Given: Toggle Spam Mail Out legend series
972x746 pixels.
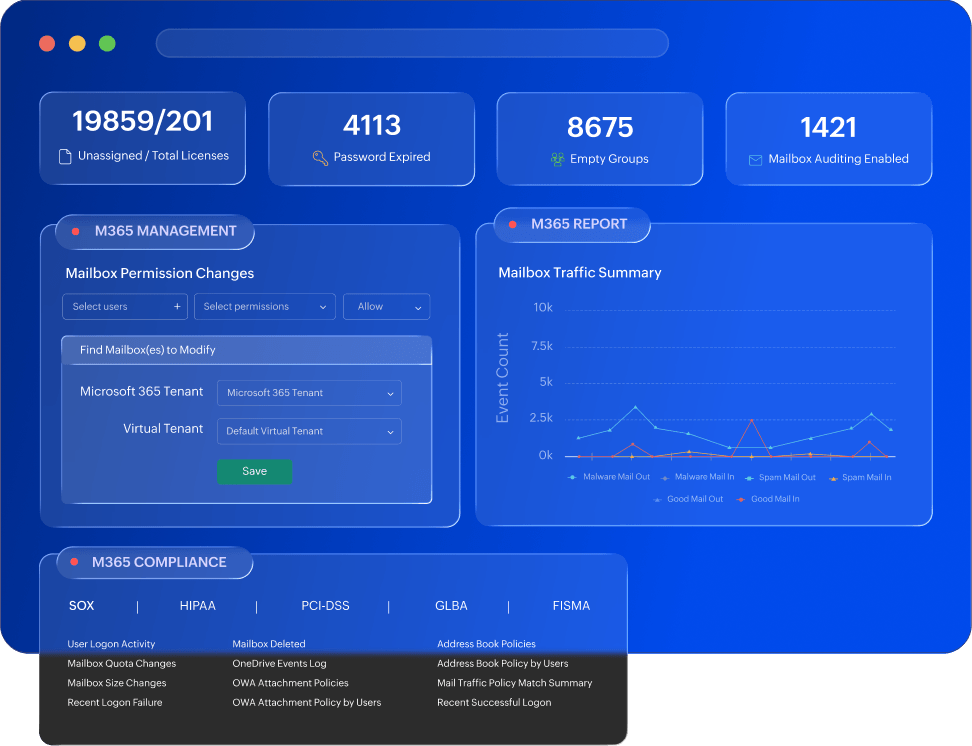Looking at the screenshot, I should (x=780, y=477).
